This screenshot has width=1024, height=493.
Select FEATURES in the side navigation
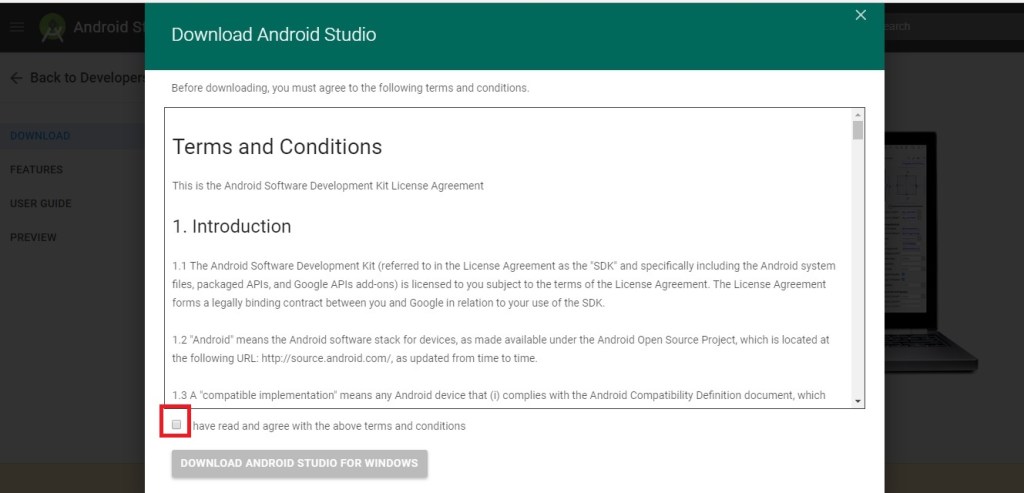point(37,170)
